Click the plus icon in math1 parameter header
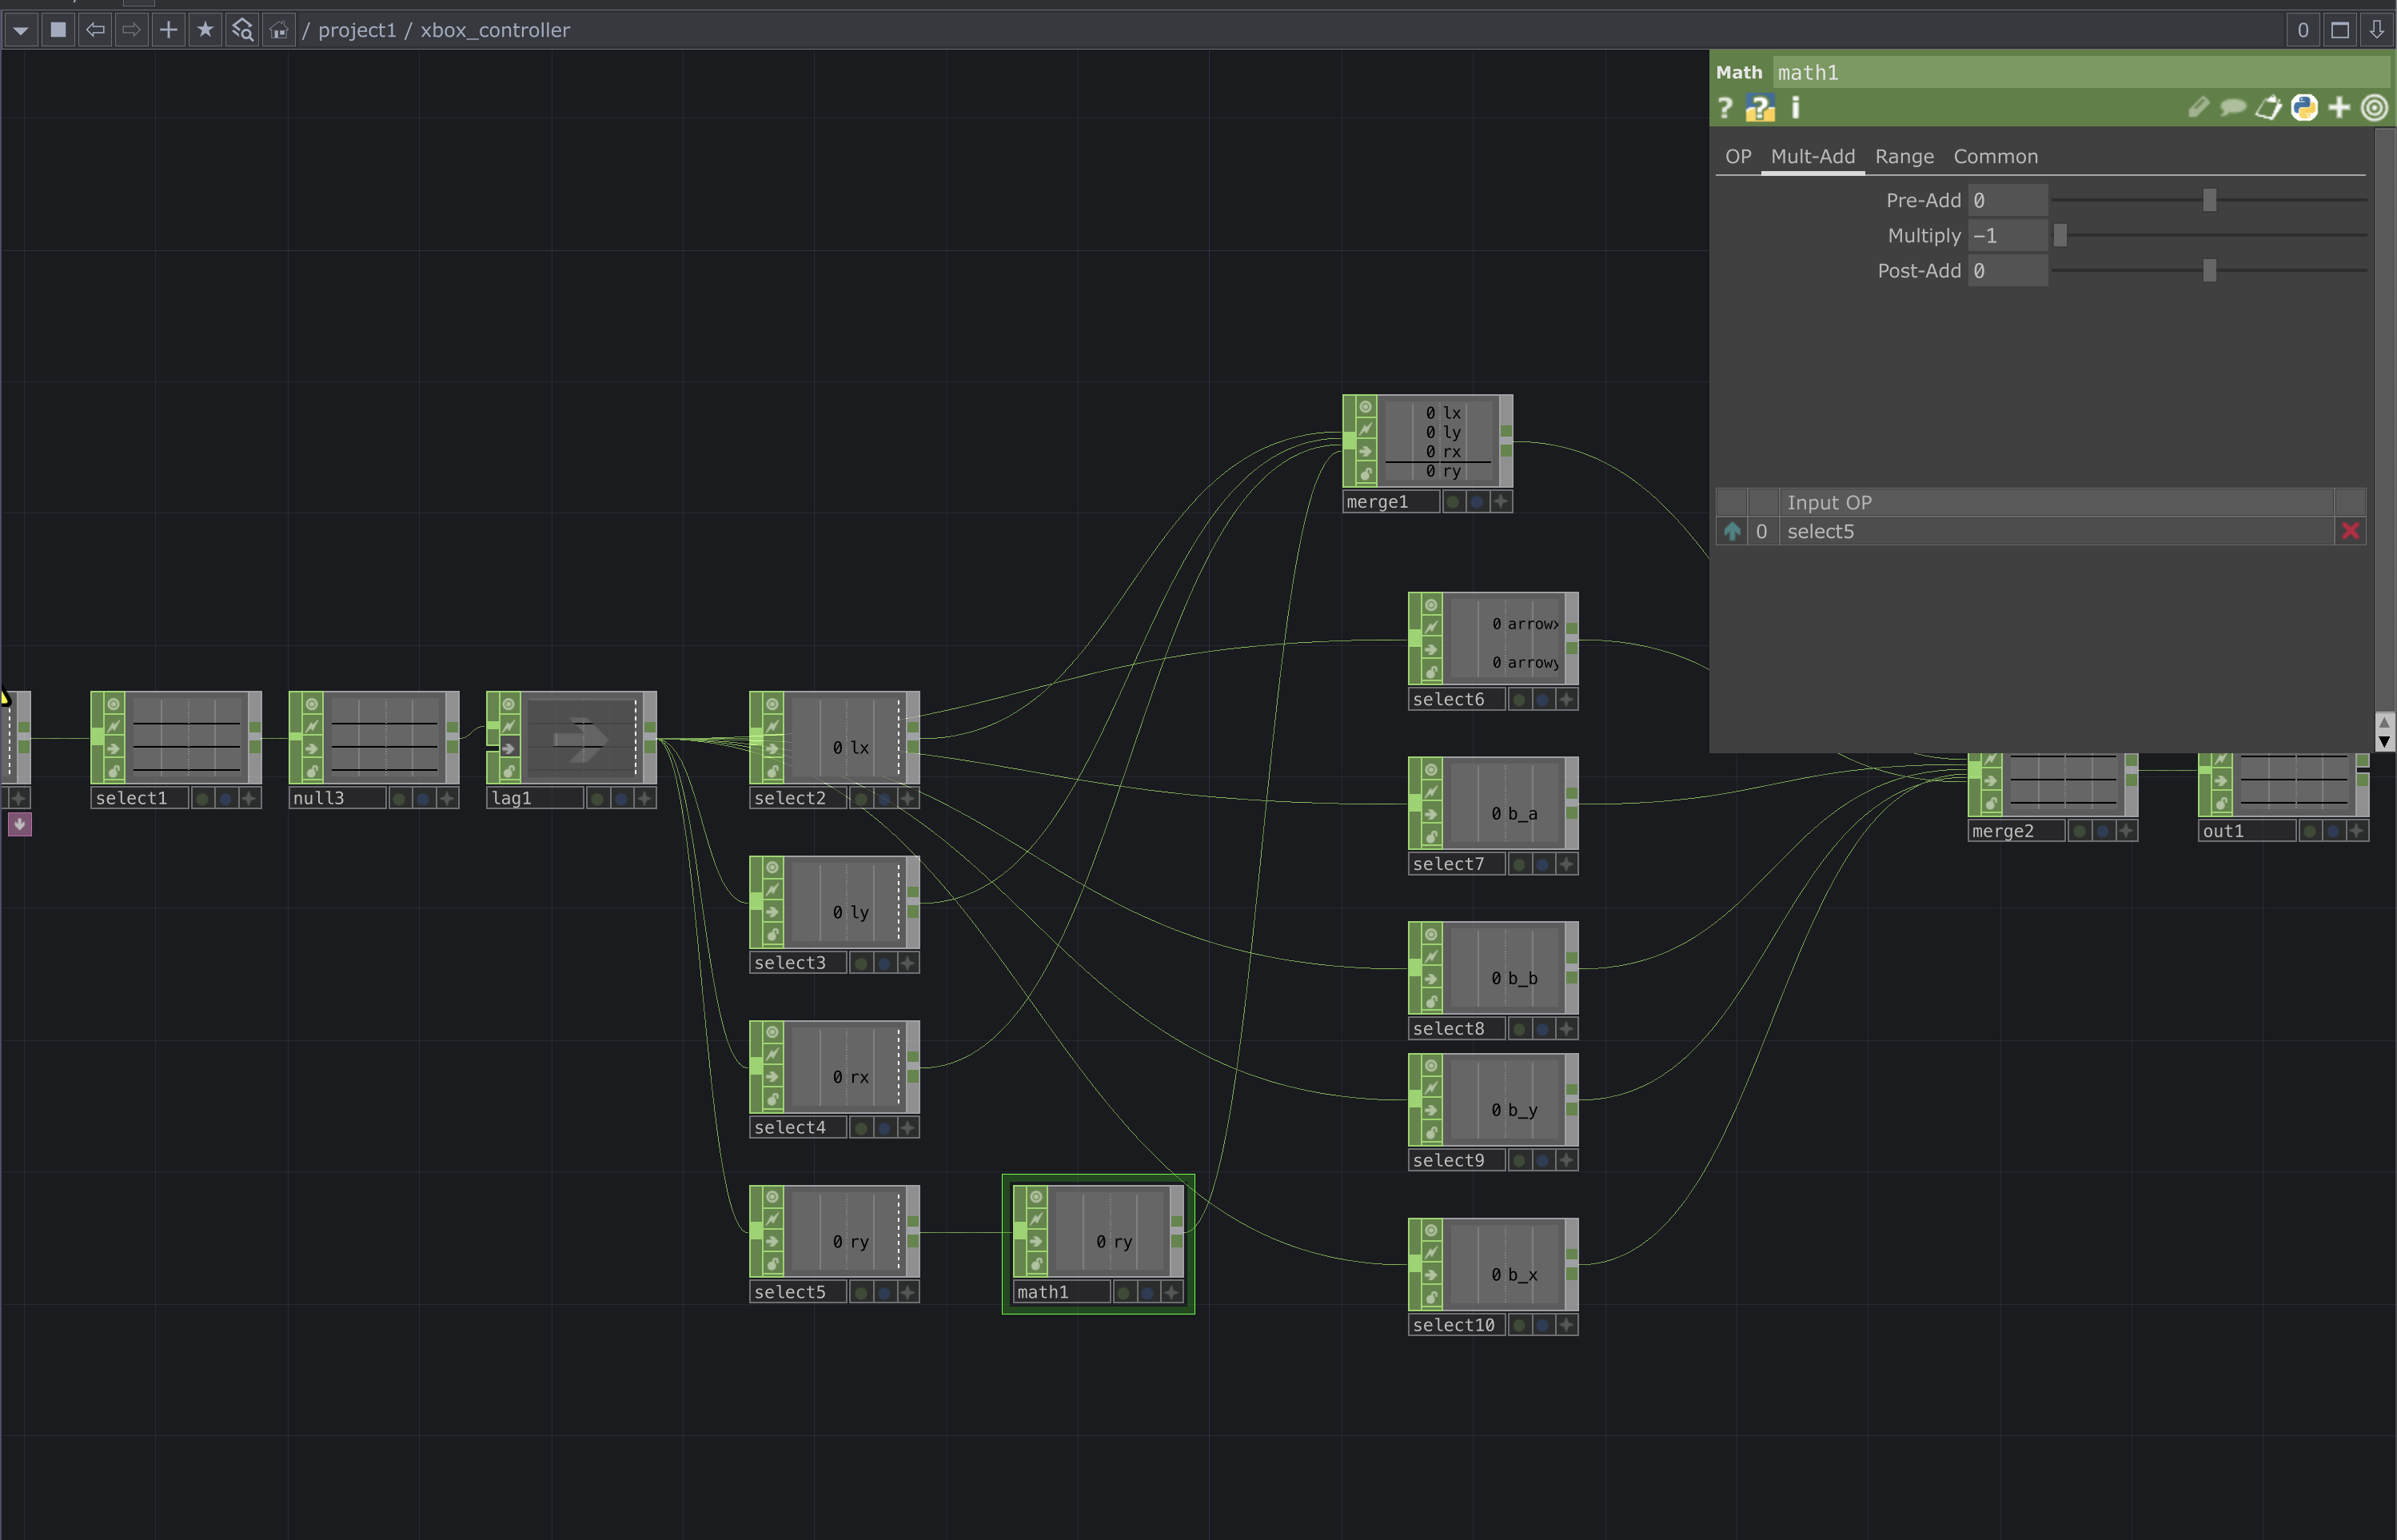The height and width of the screenshot is (1540, 2397). (2339, 108)
